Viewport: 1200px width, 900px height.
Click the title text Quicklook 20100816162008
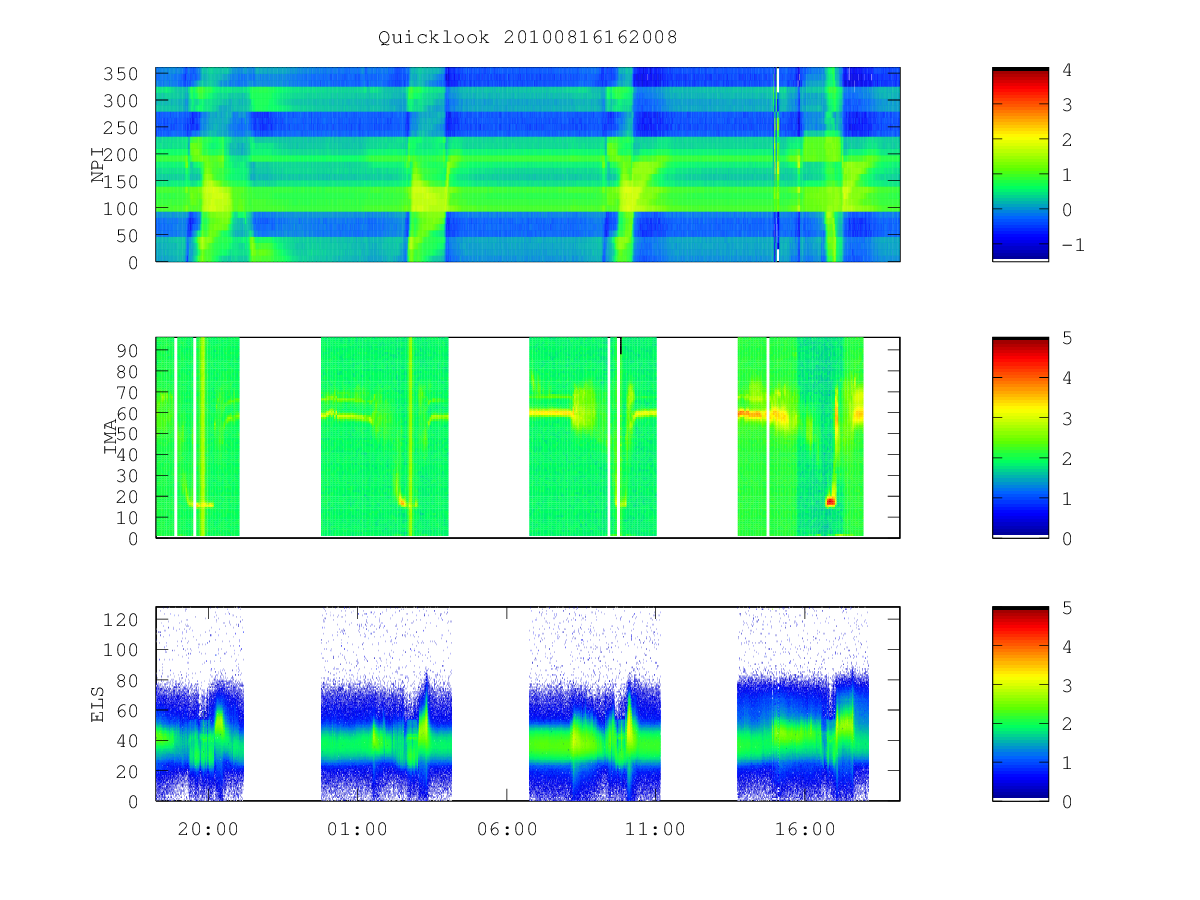tap(528, 38)
